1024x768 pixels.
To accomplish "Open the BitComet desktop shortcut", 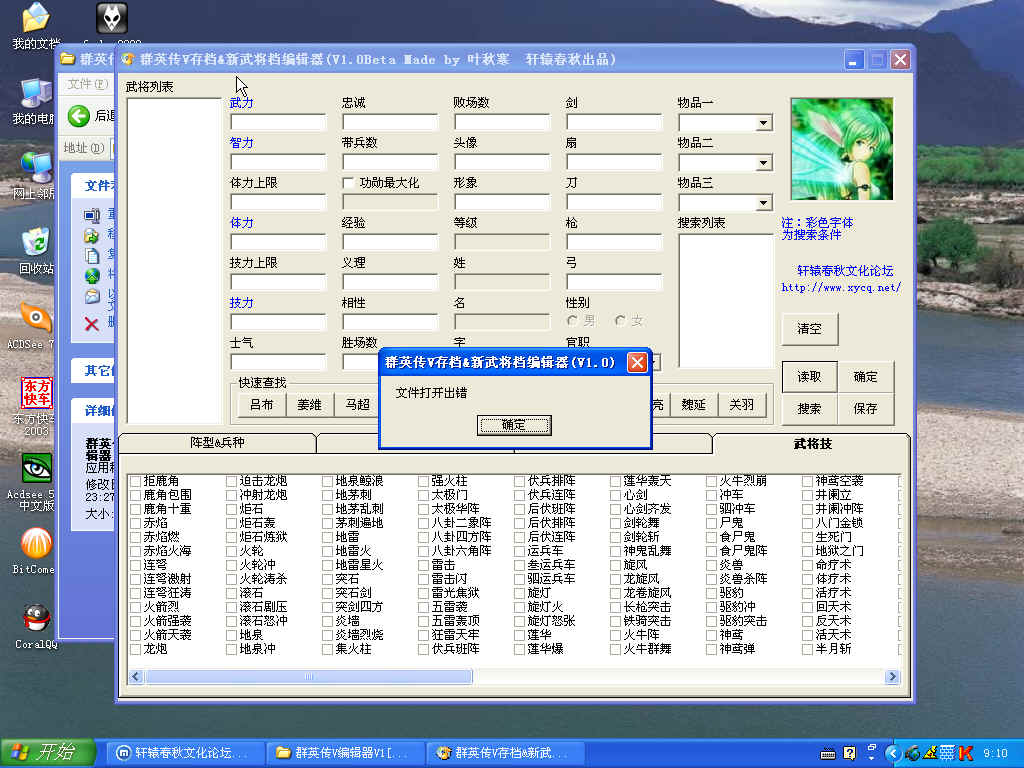I will (36, 546).
